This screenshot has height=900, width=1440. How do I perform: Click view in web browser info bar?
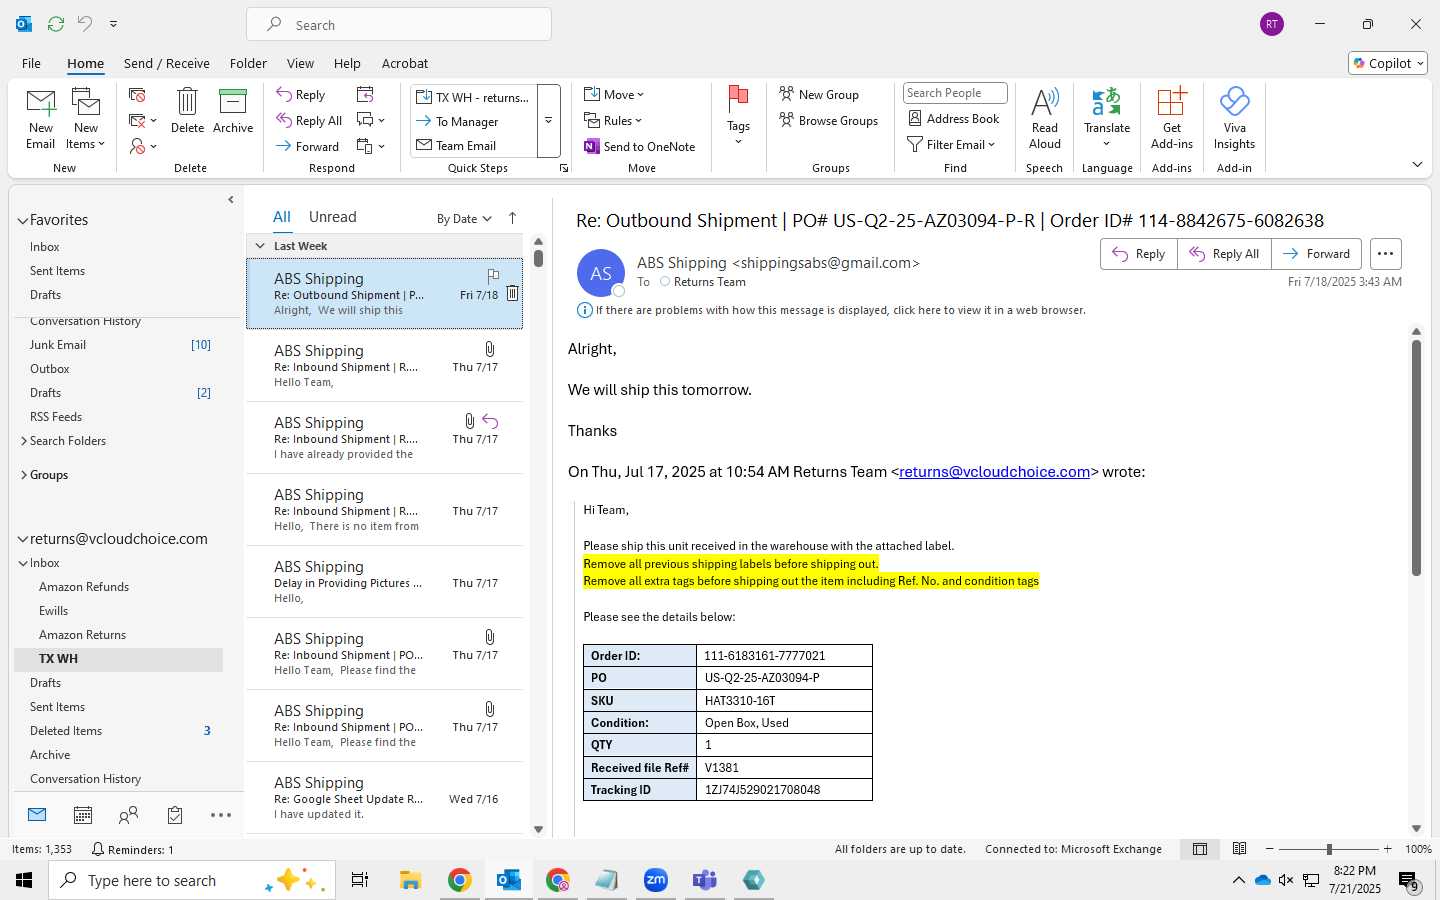(x=840, y=310)
